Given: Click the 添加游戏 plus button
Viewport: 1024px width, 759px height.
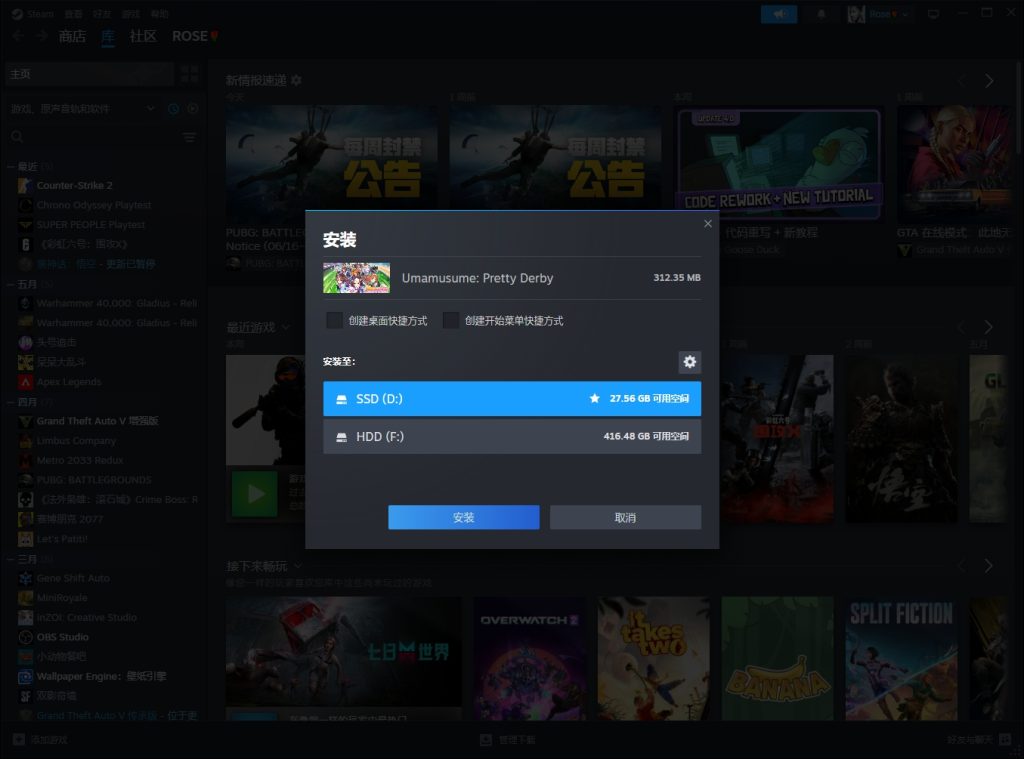Looking at the screenshot, I should click(x=19, y=739).
